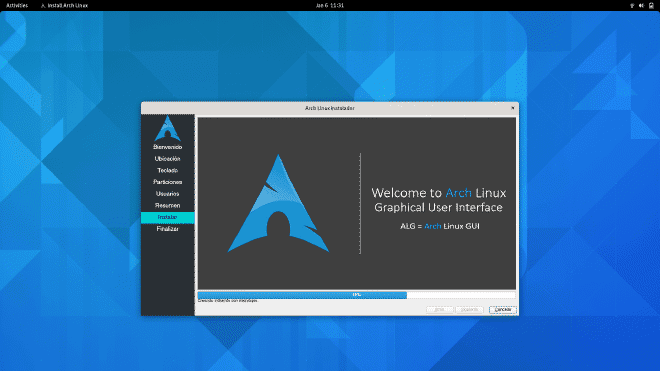Click the Cancelar button
Image resolution: width=660 pixels, height=371 pixels.
[503, 310]
